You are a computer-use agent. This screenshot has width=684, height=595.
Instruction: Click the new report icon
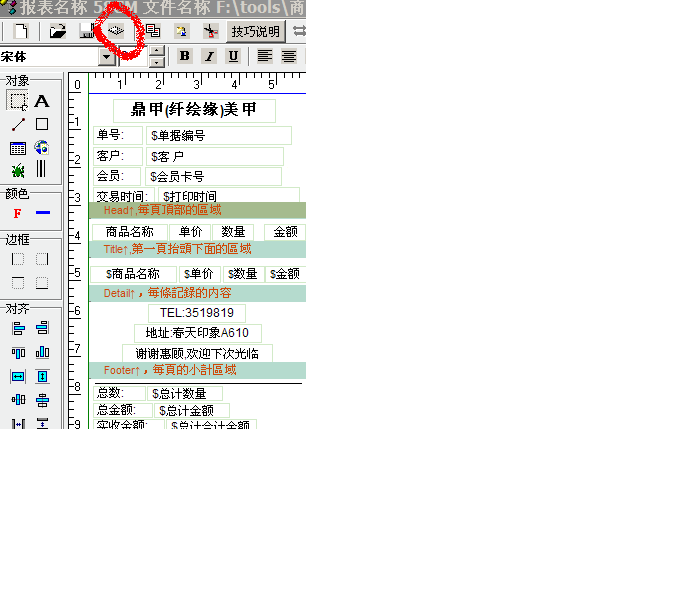tap(20, 31)
